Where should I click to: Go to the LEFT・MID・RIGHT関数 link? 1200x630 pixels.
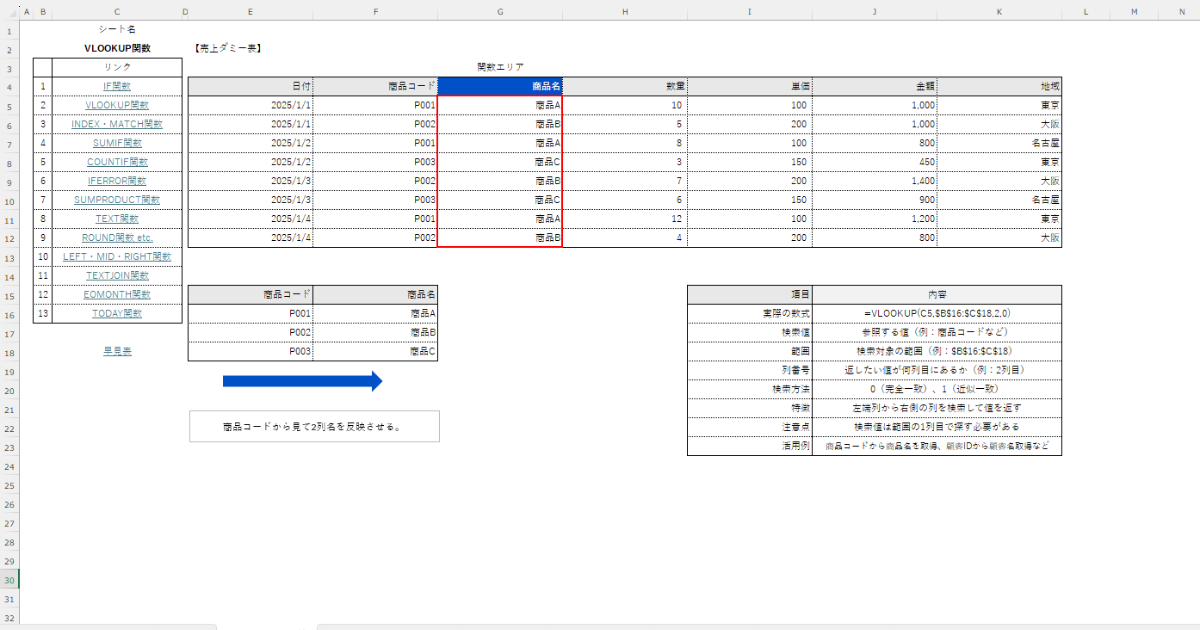point(117,256)
